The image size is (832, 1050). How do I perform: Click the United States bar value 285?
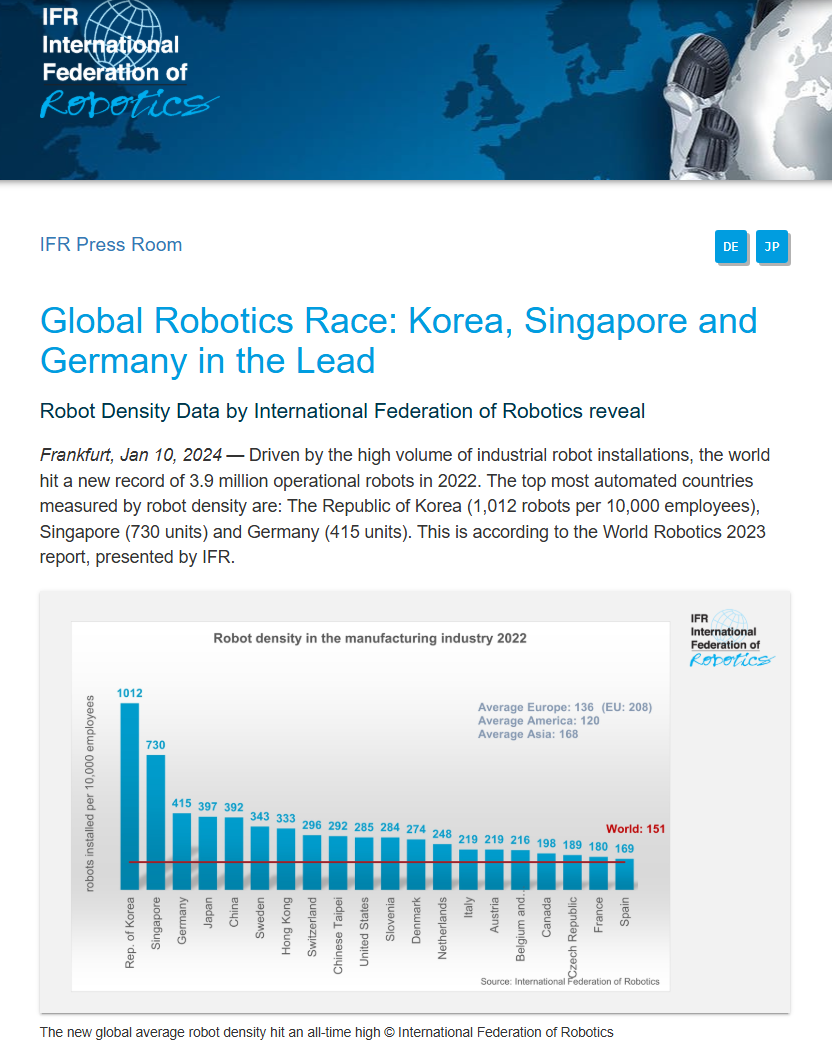[364, 827]
